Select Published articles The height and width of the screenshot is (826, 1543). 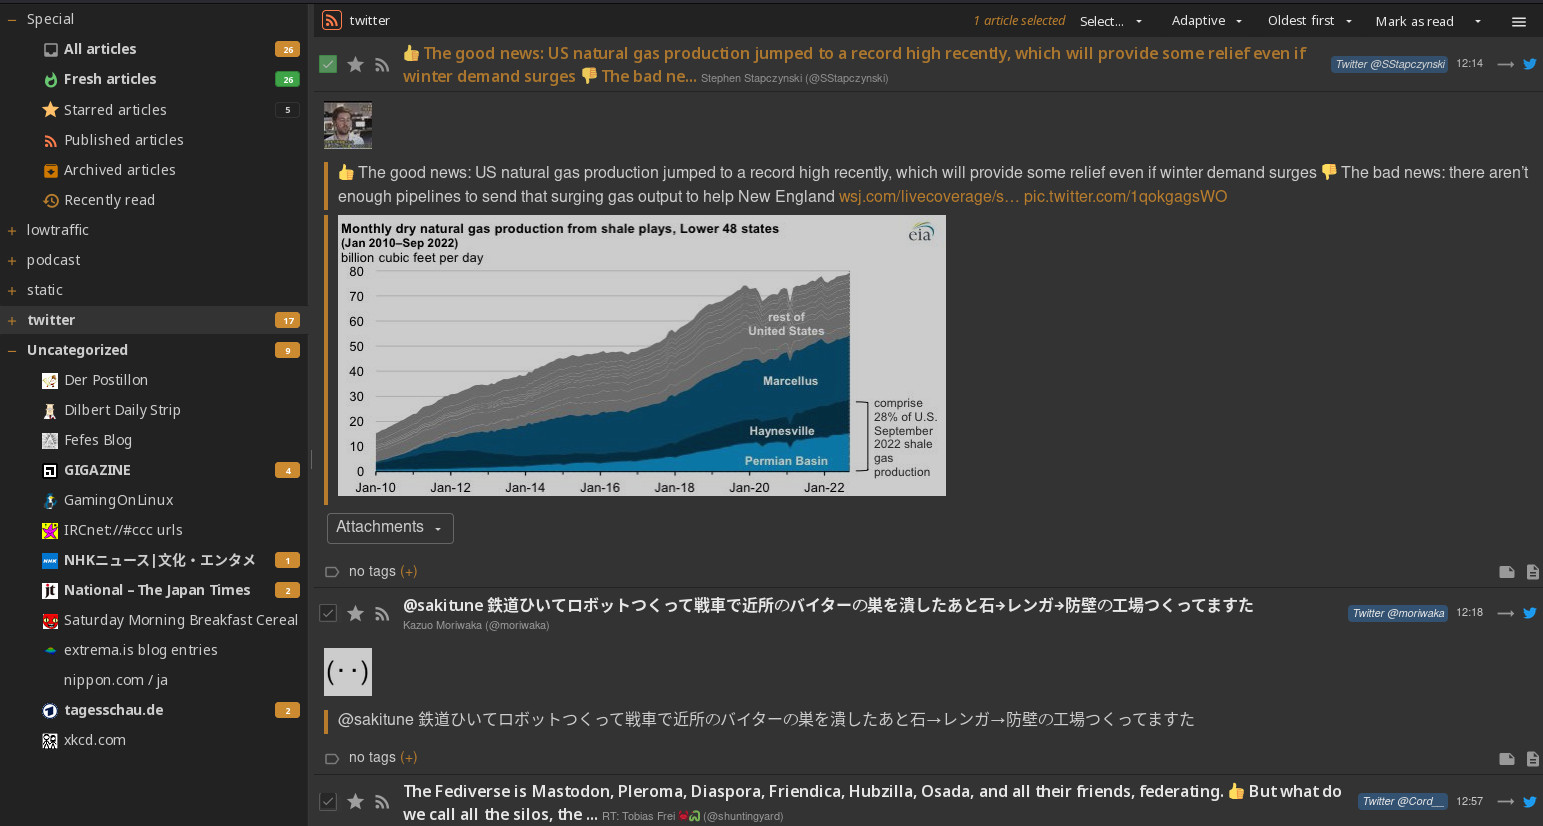click(124, 140)
